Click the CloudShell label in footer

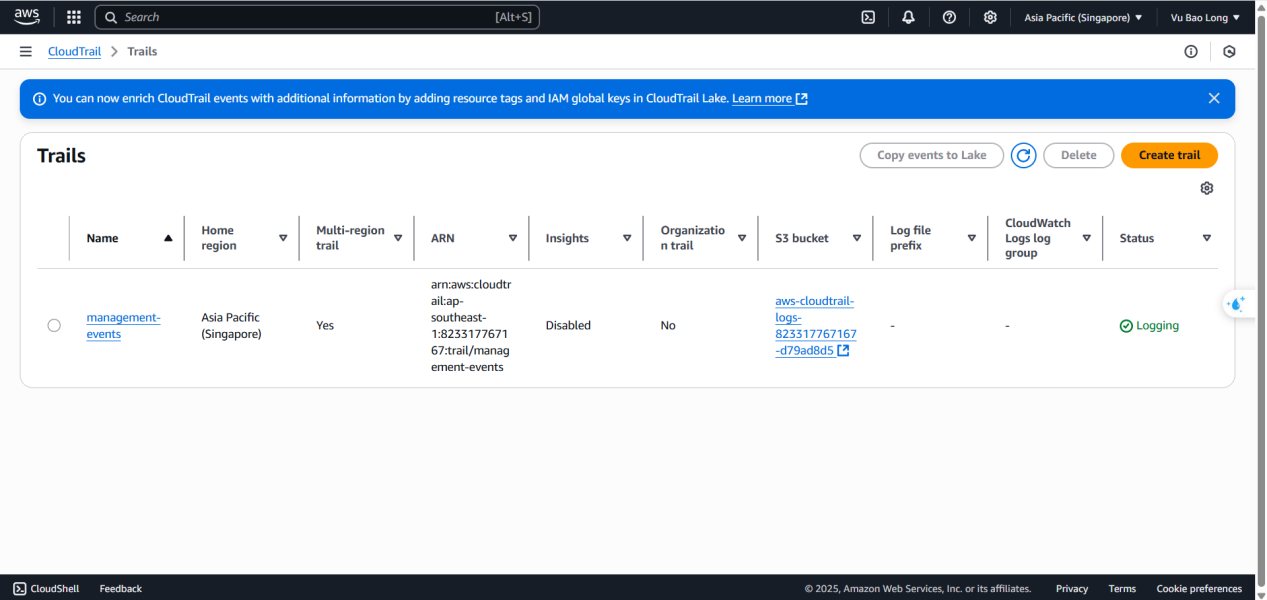(x=55, y=589)
